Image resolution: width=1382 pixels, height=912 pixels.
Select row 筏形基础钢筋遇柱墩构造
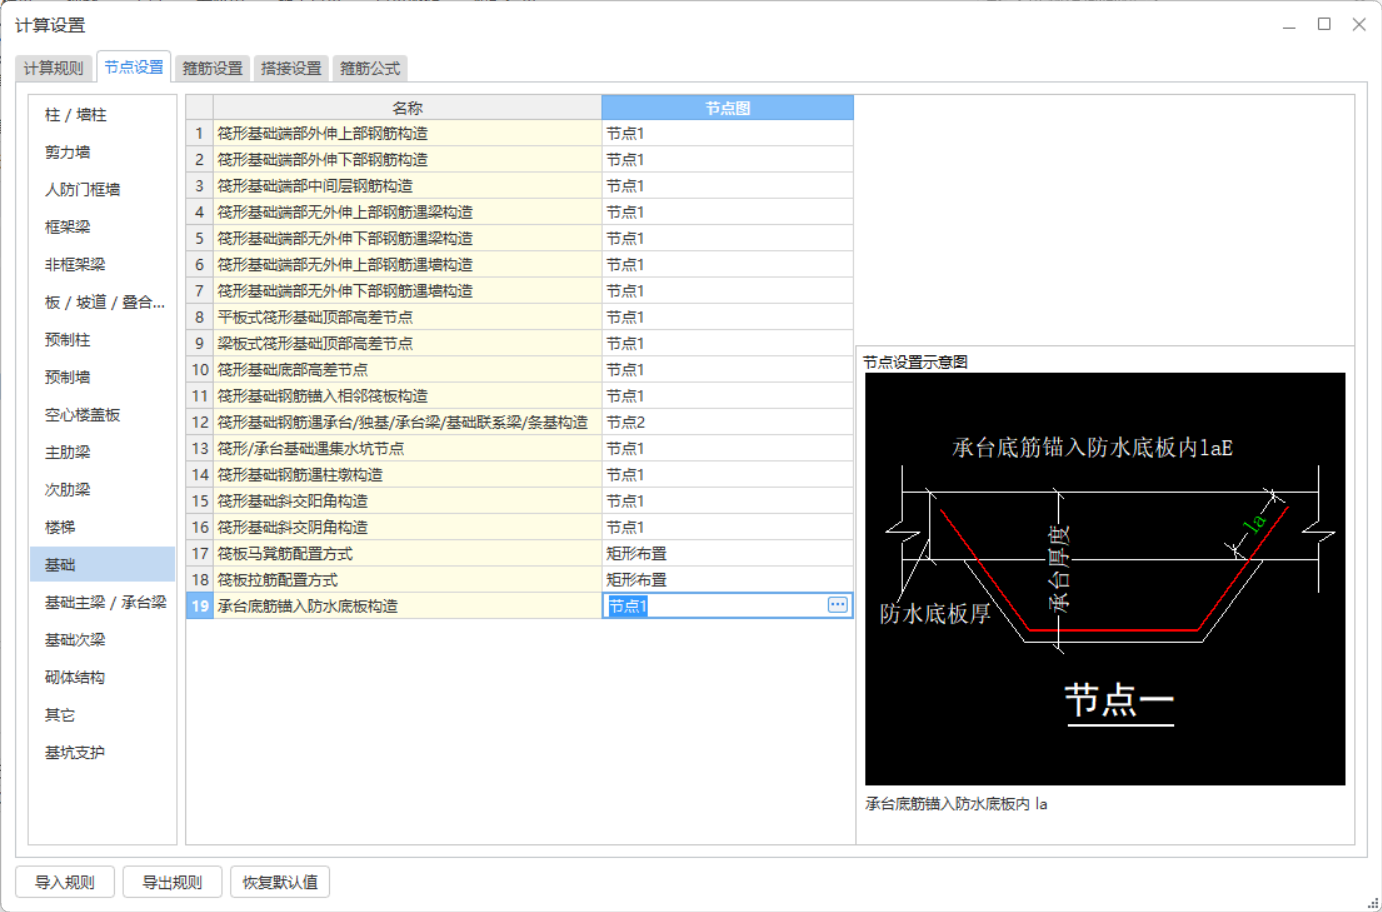407,474
